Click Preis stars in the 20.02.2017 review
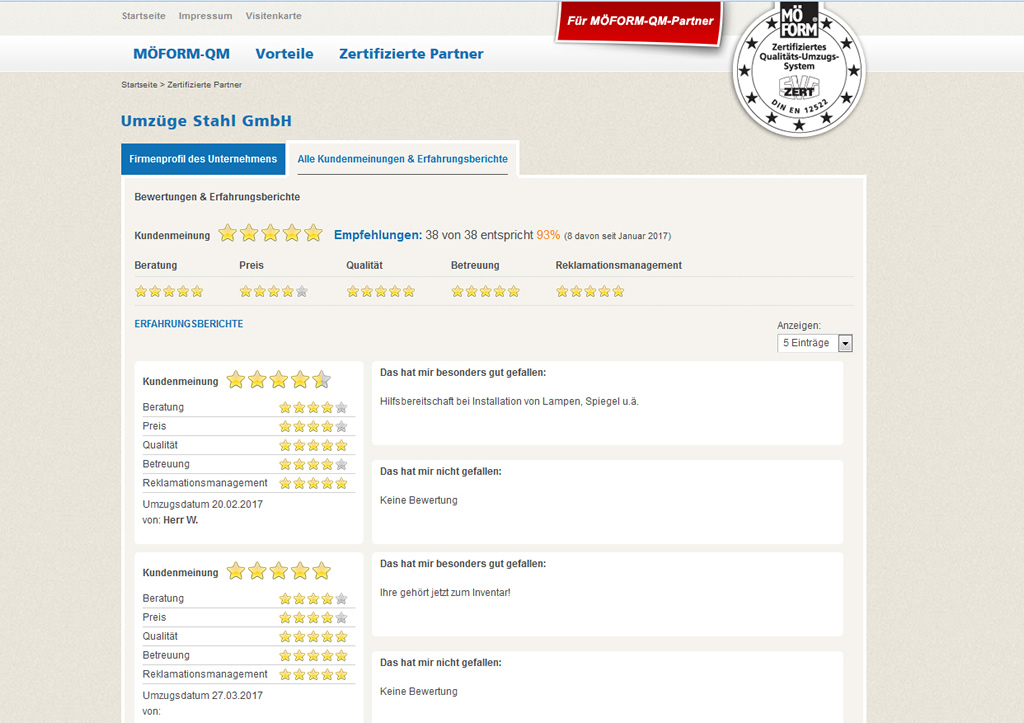Screen dimensions: 1024x723 [x=313, y=426]
